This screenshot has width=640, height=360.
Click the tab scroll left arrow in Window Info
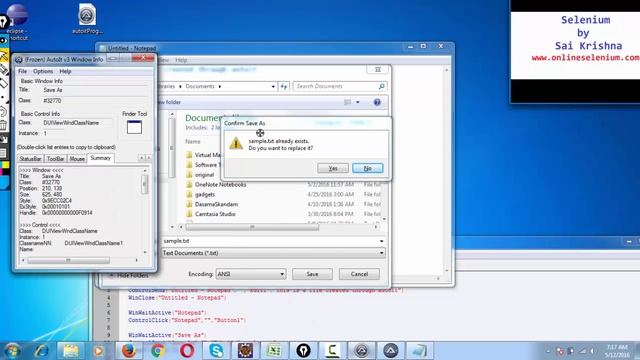click(141, 158)
